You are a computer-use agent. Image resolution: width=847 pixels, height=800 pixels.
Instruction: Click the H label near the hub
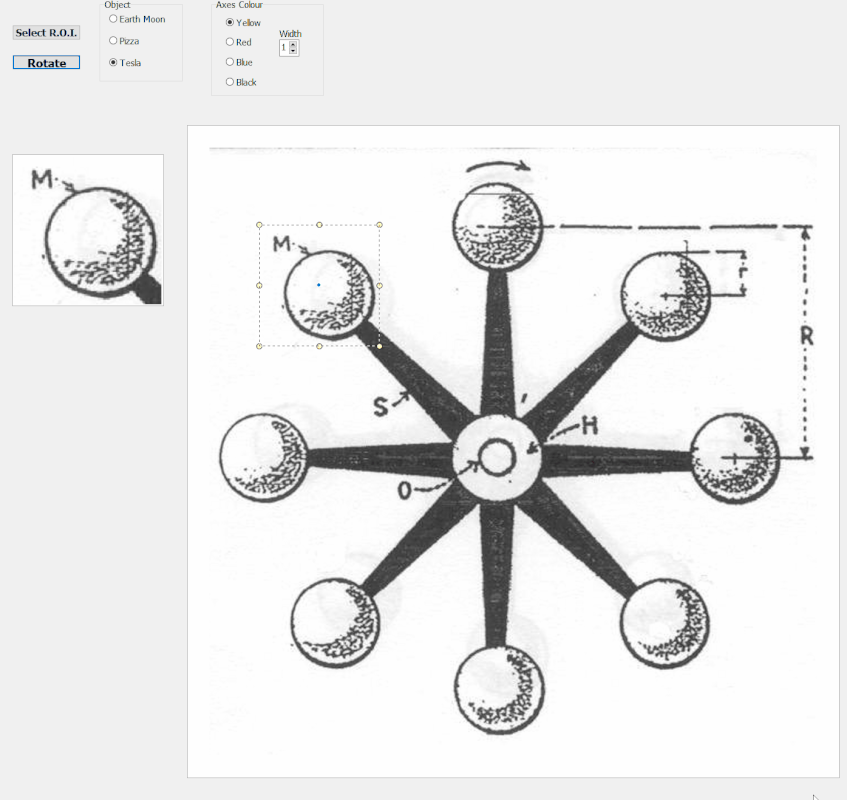590,426
